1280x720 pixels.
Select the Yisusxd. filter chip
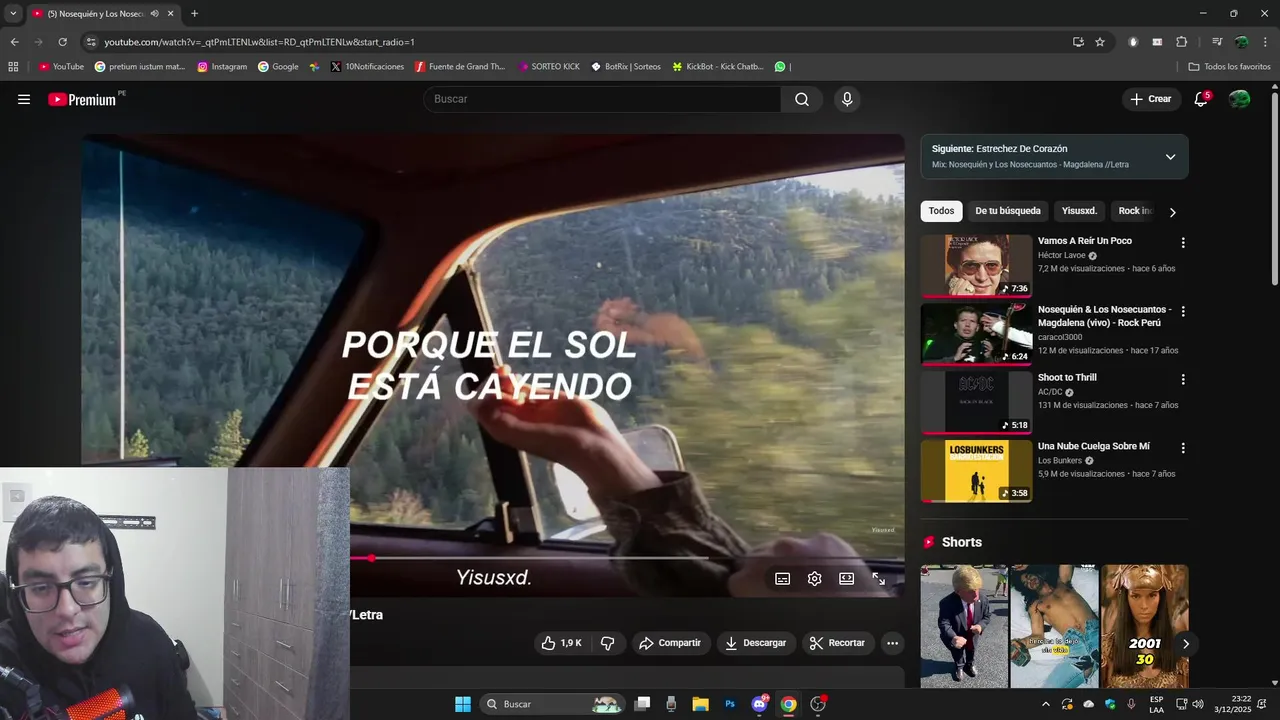(x=1079, y=211)
